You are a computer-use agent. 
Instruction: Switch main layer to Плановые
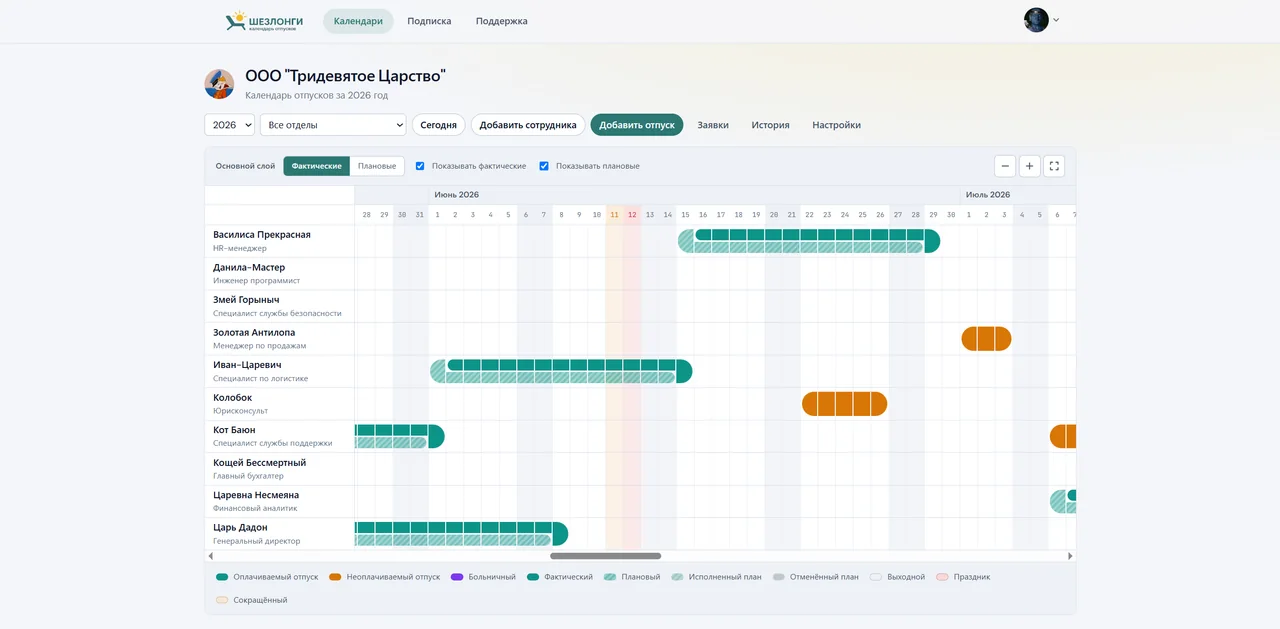(x=377, y=166)
